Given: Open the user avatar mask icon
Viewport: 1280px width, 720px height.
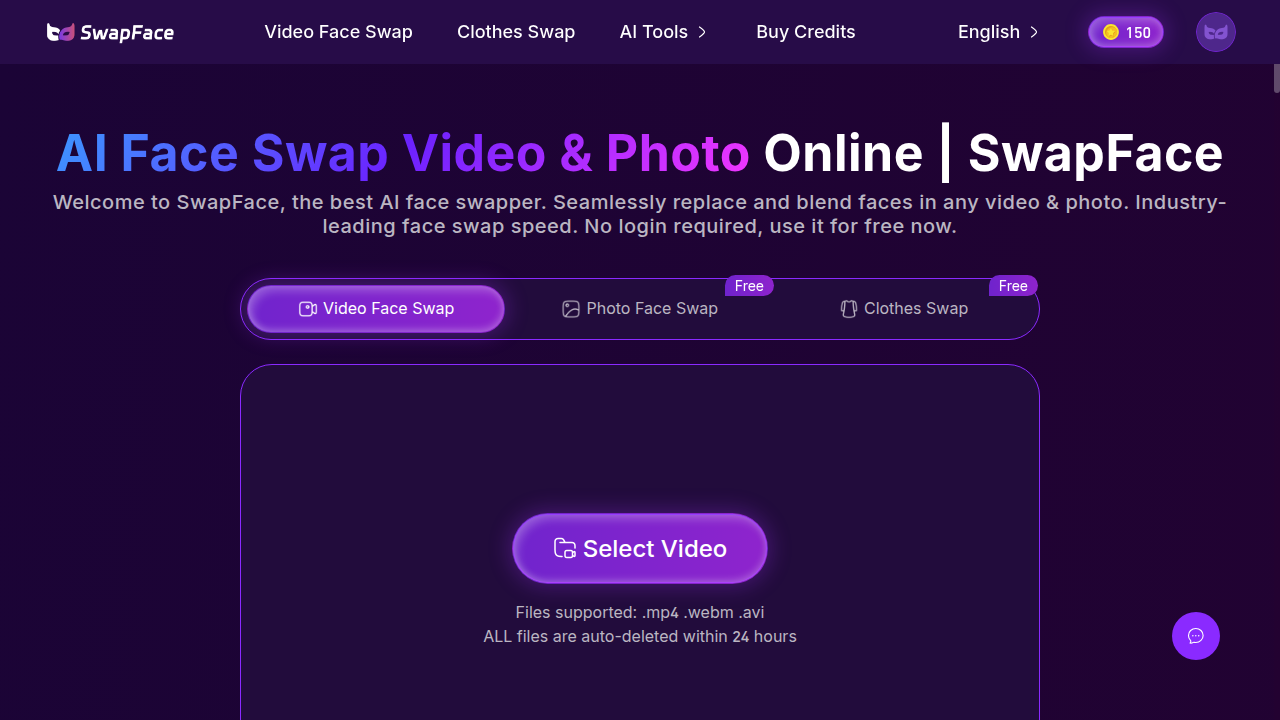Looking at the screenshot, I should click(1215, 32).
